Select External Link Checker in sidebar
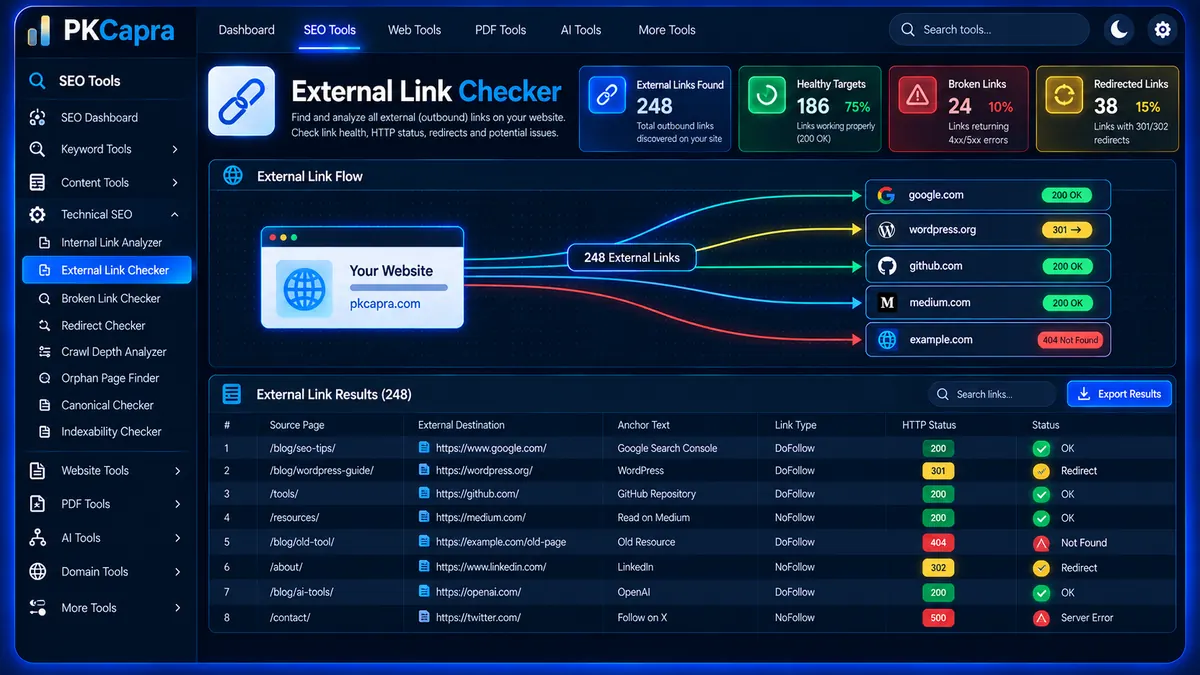The image size is (1200, 675). coord(107,270)
